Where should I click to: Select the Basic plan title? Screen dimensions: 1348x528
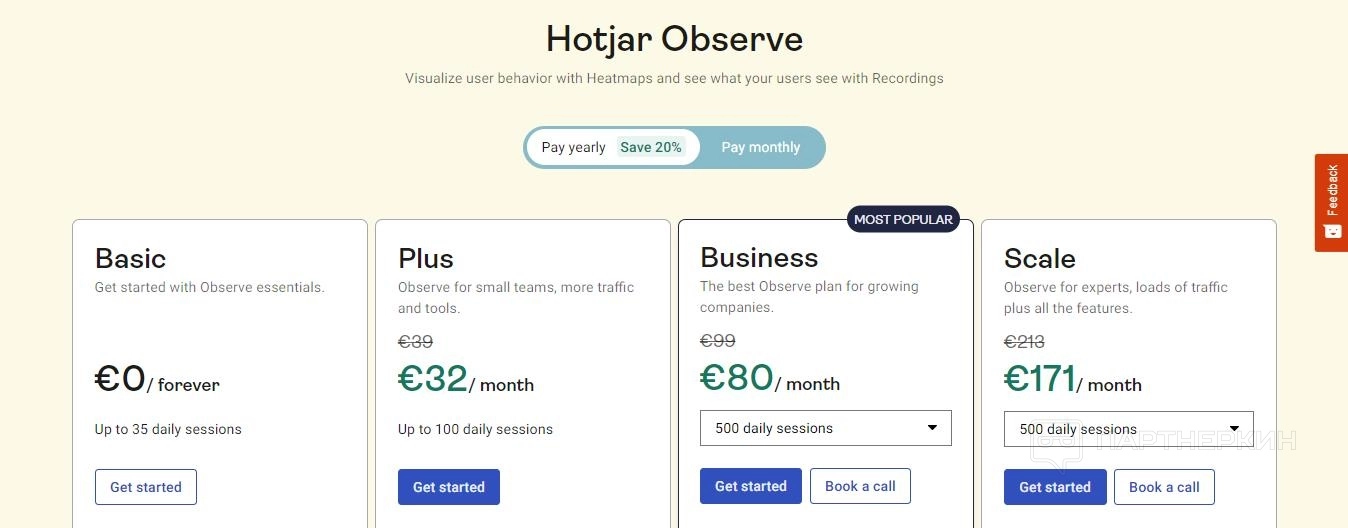point(130,258)
